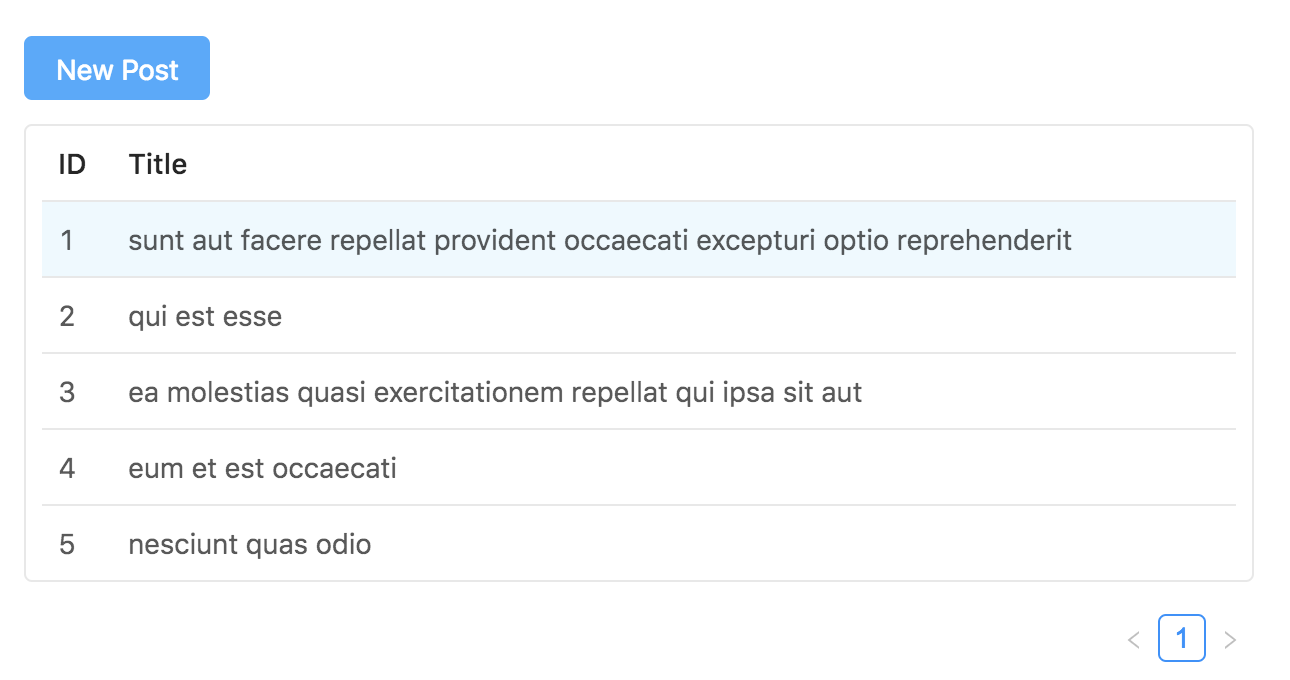
Task: Click the Title column header
Action: 158,164
